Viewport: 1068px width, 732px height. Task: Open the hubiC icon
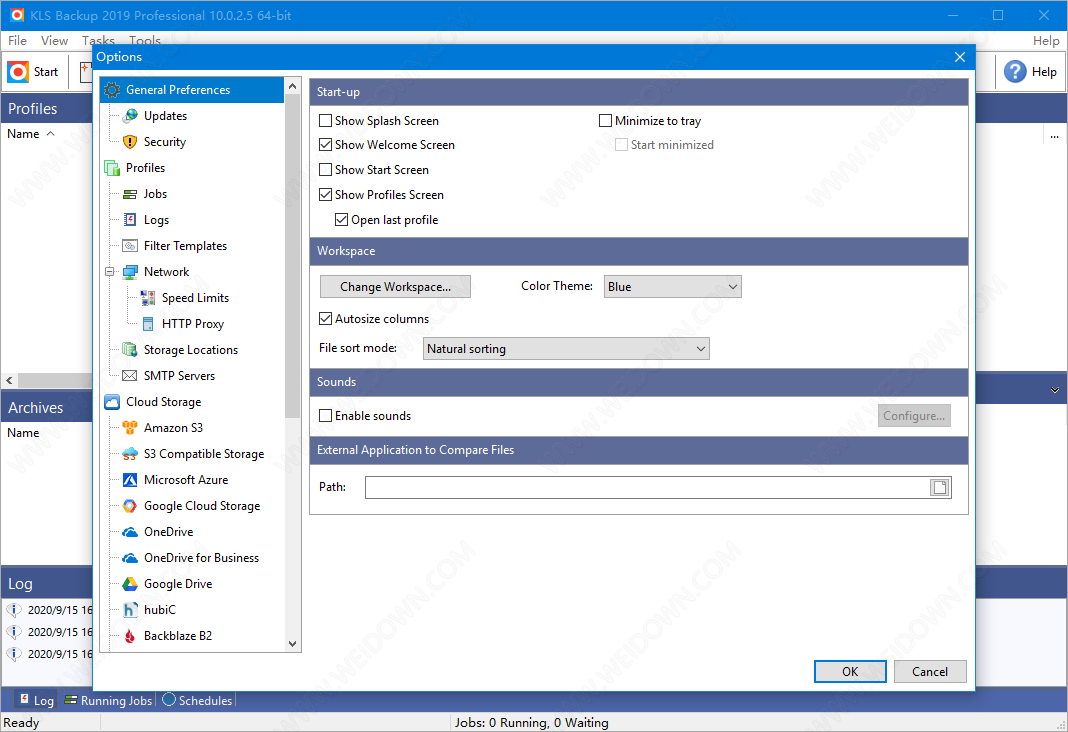coord(130,610)
